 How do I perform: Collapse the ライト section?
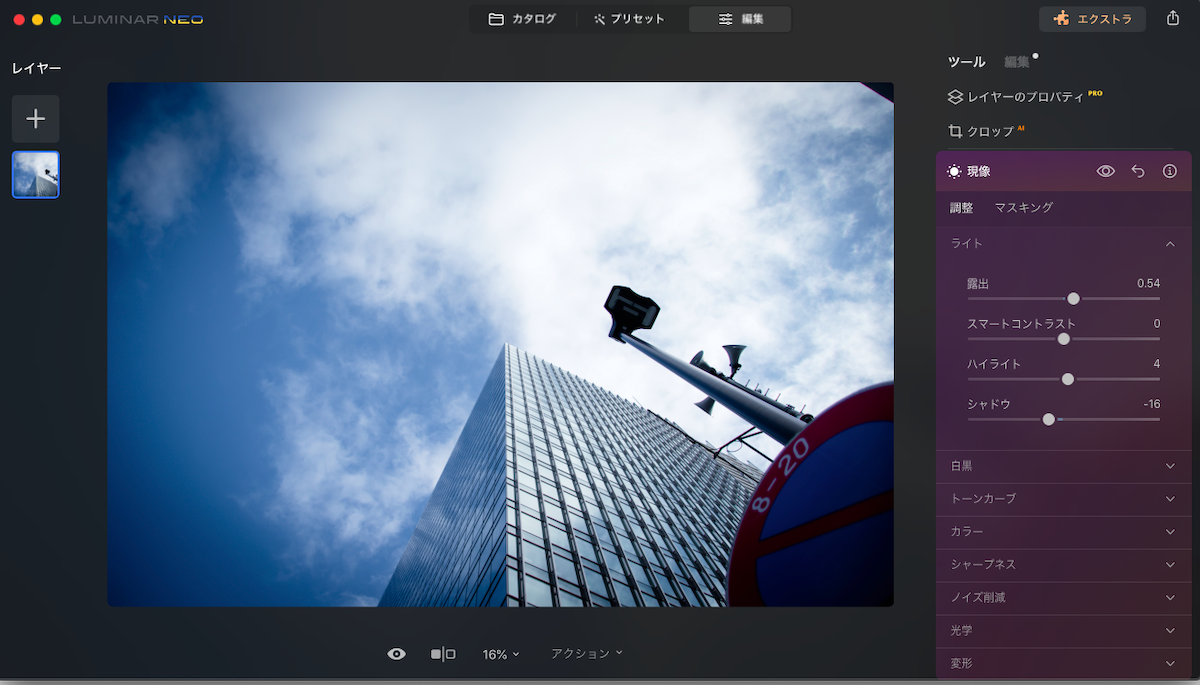1170,244
